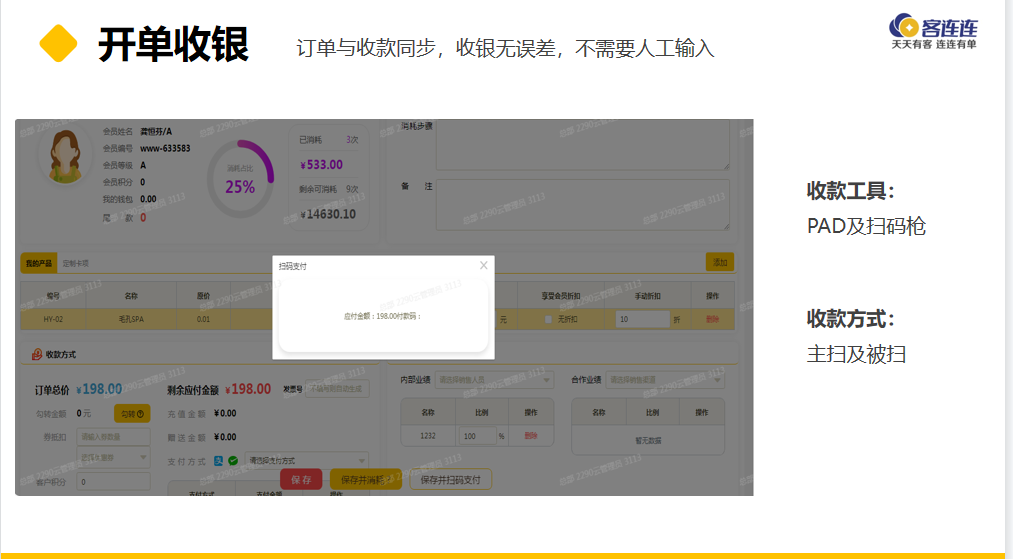
Task: Open the 合作业绩 channel dropdown
Action: pos(665,380)
